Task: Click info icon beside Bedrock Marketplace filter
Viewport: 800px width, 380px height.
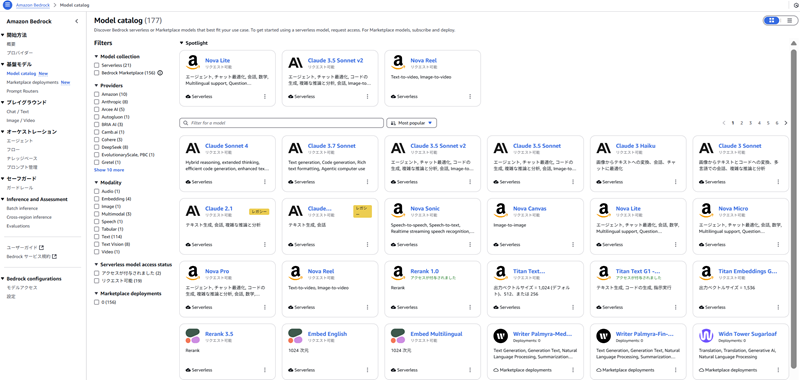Action: [160, 73]
